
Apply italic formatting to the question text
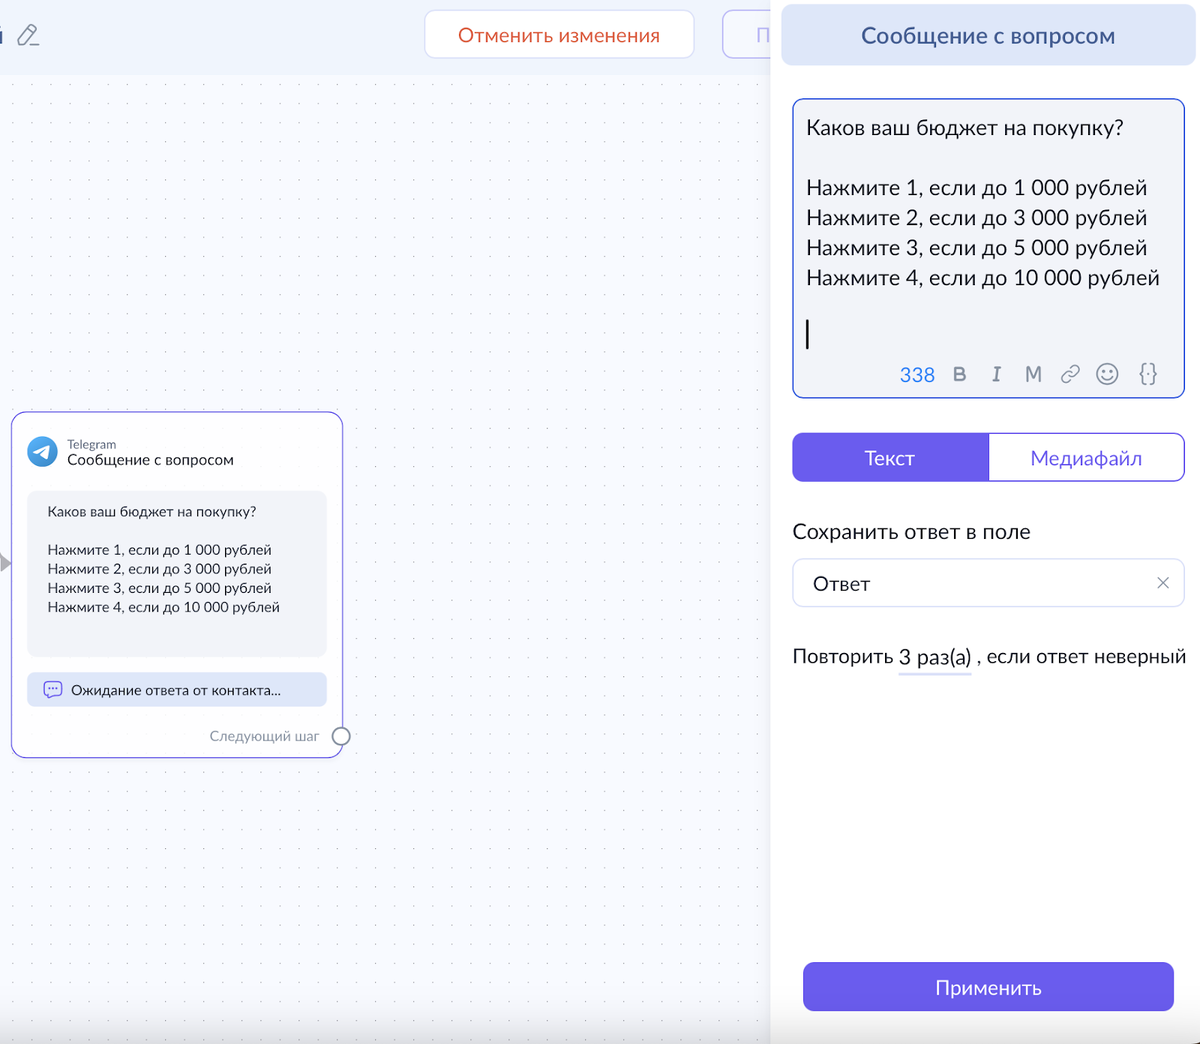point(996,374)
